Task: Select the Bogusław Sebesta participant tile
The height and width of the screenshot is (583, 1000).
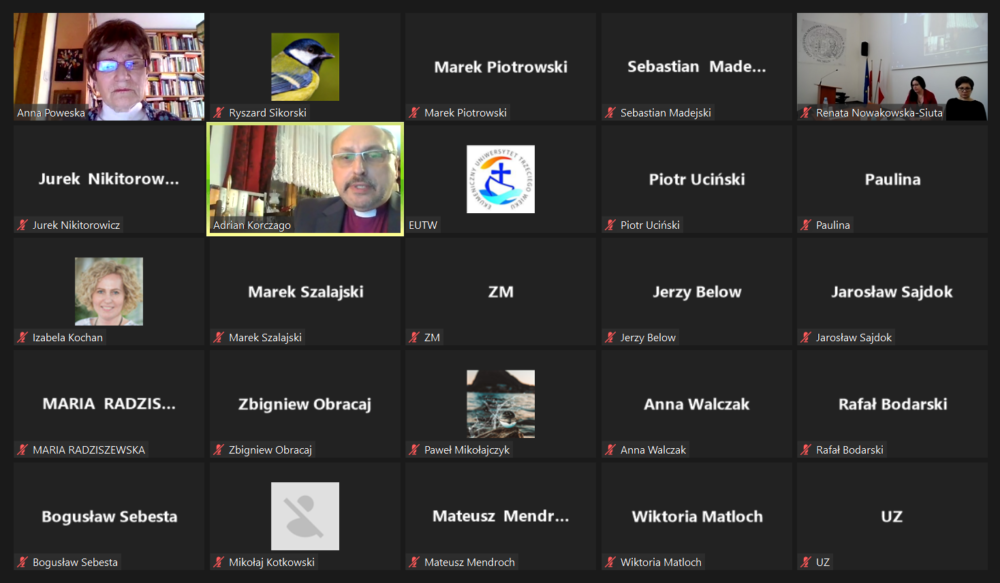Action: [x=109, y=516]
